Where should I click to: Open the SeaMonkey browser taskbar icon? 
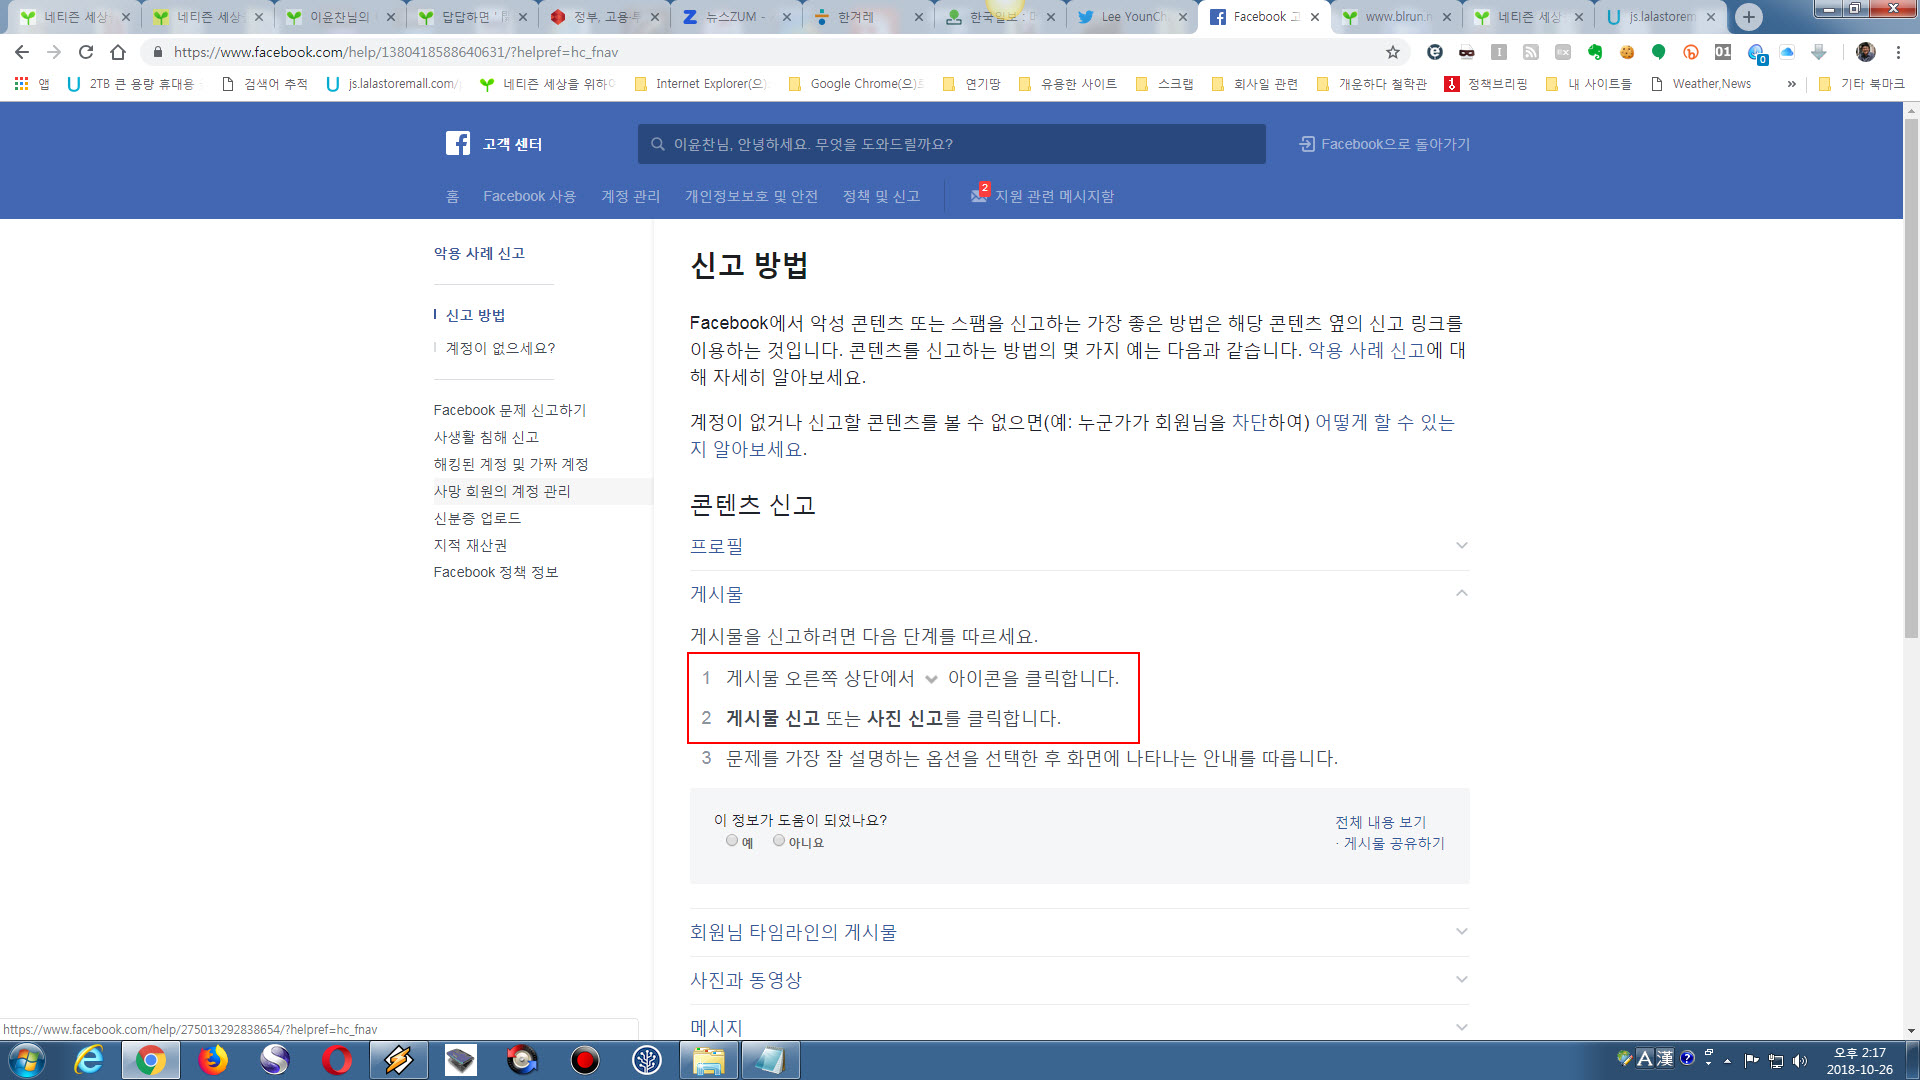(x=275, y=1060)
